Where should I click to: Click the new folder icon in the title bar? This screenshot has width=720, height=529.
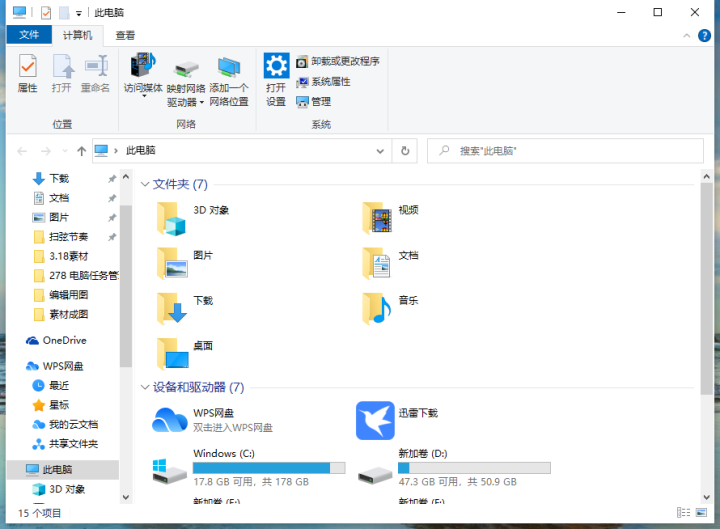(x=64, y=12)
